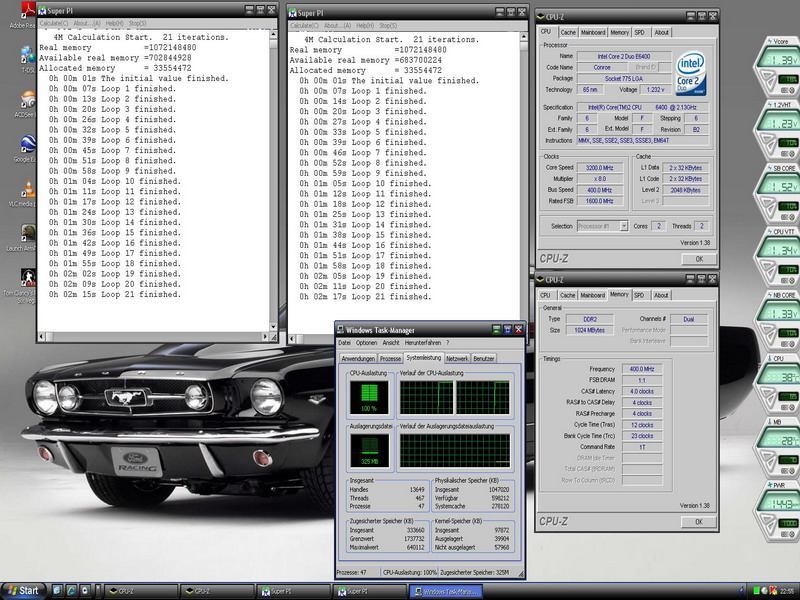Click the upper CPU-Z title bar icon
Viewport: 800px width, 600px height.
[540, 16]
